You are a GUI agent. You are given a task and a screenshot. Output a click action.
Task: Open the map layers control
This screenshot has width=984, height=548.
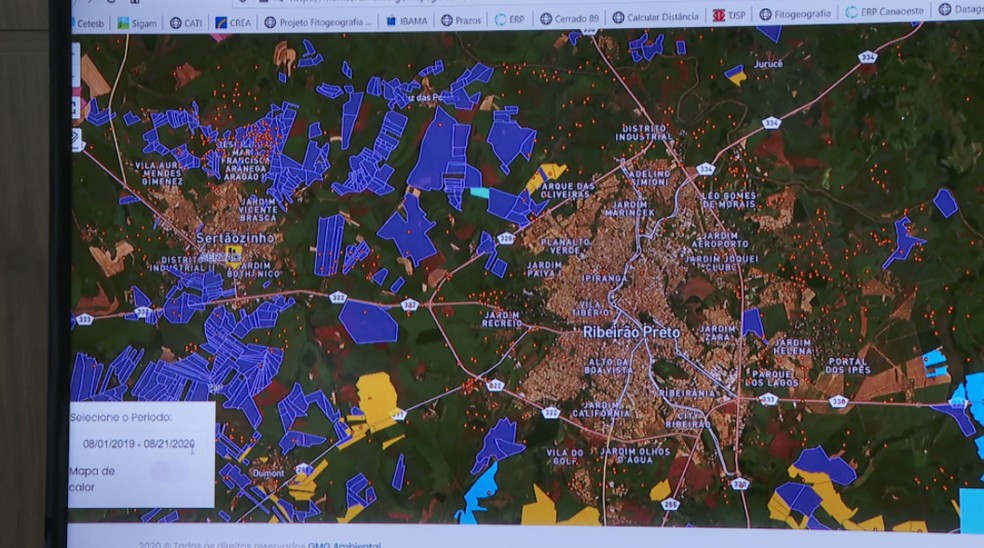pyautogui.click(x=77, y=139)
